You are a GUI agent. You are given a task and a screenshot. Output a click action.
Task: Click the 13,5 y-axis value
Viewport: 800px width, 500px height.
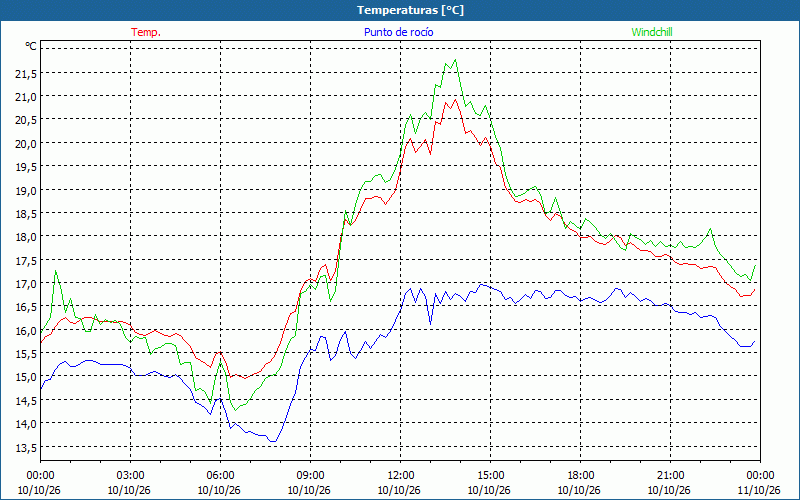coord(26,447)
